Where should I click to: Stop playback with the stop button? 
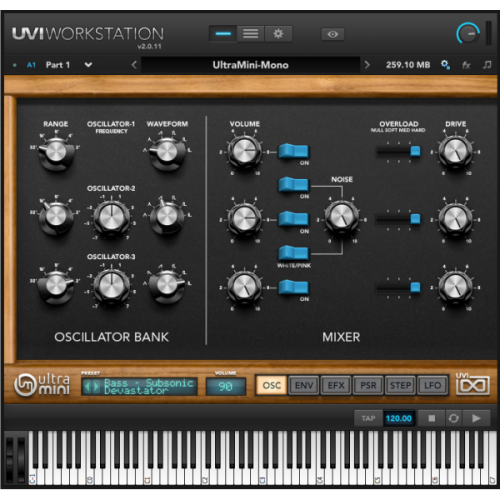[432, 418]
